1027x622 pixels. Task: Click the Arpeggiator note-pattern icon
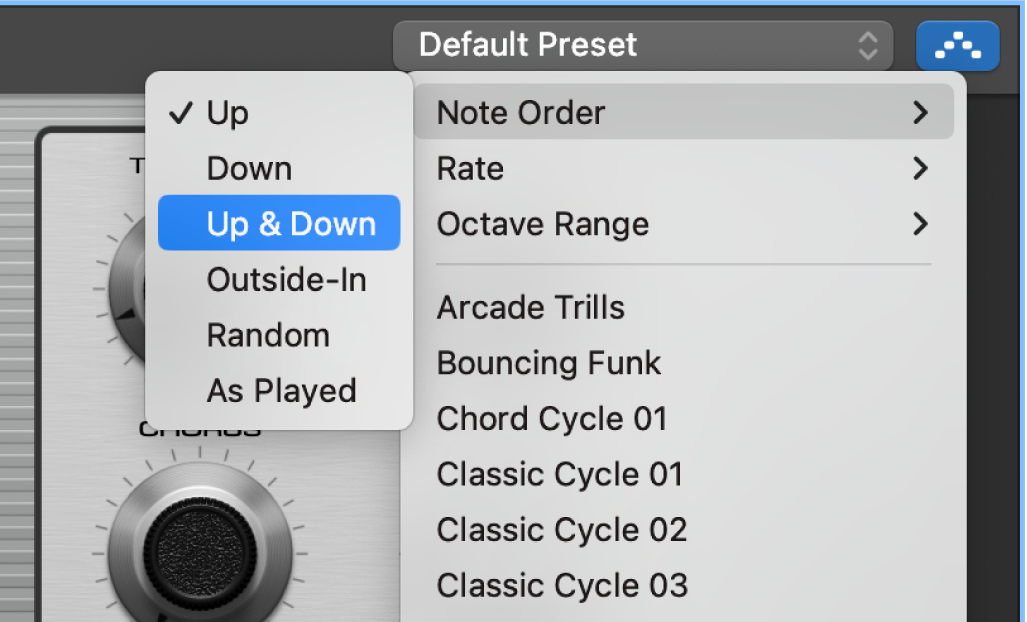(957, 45)
